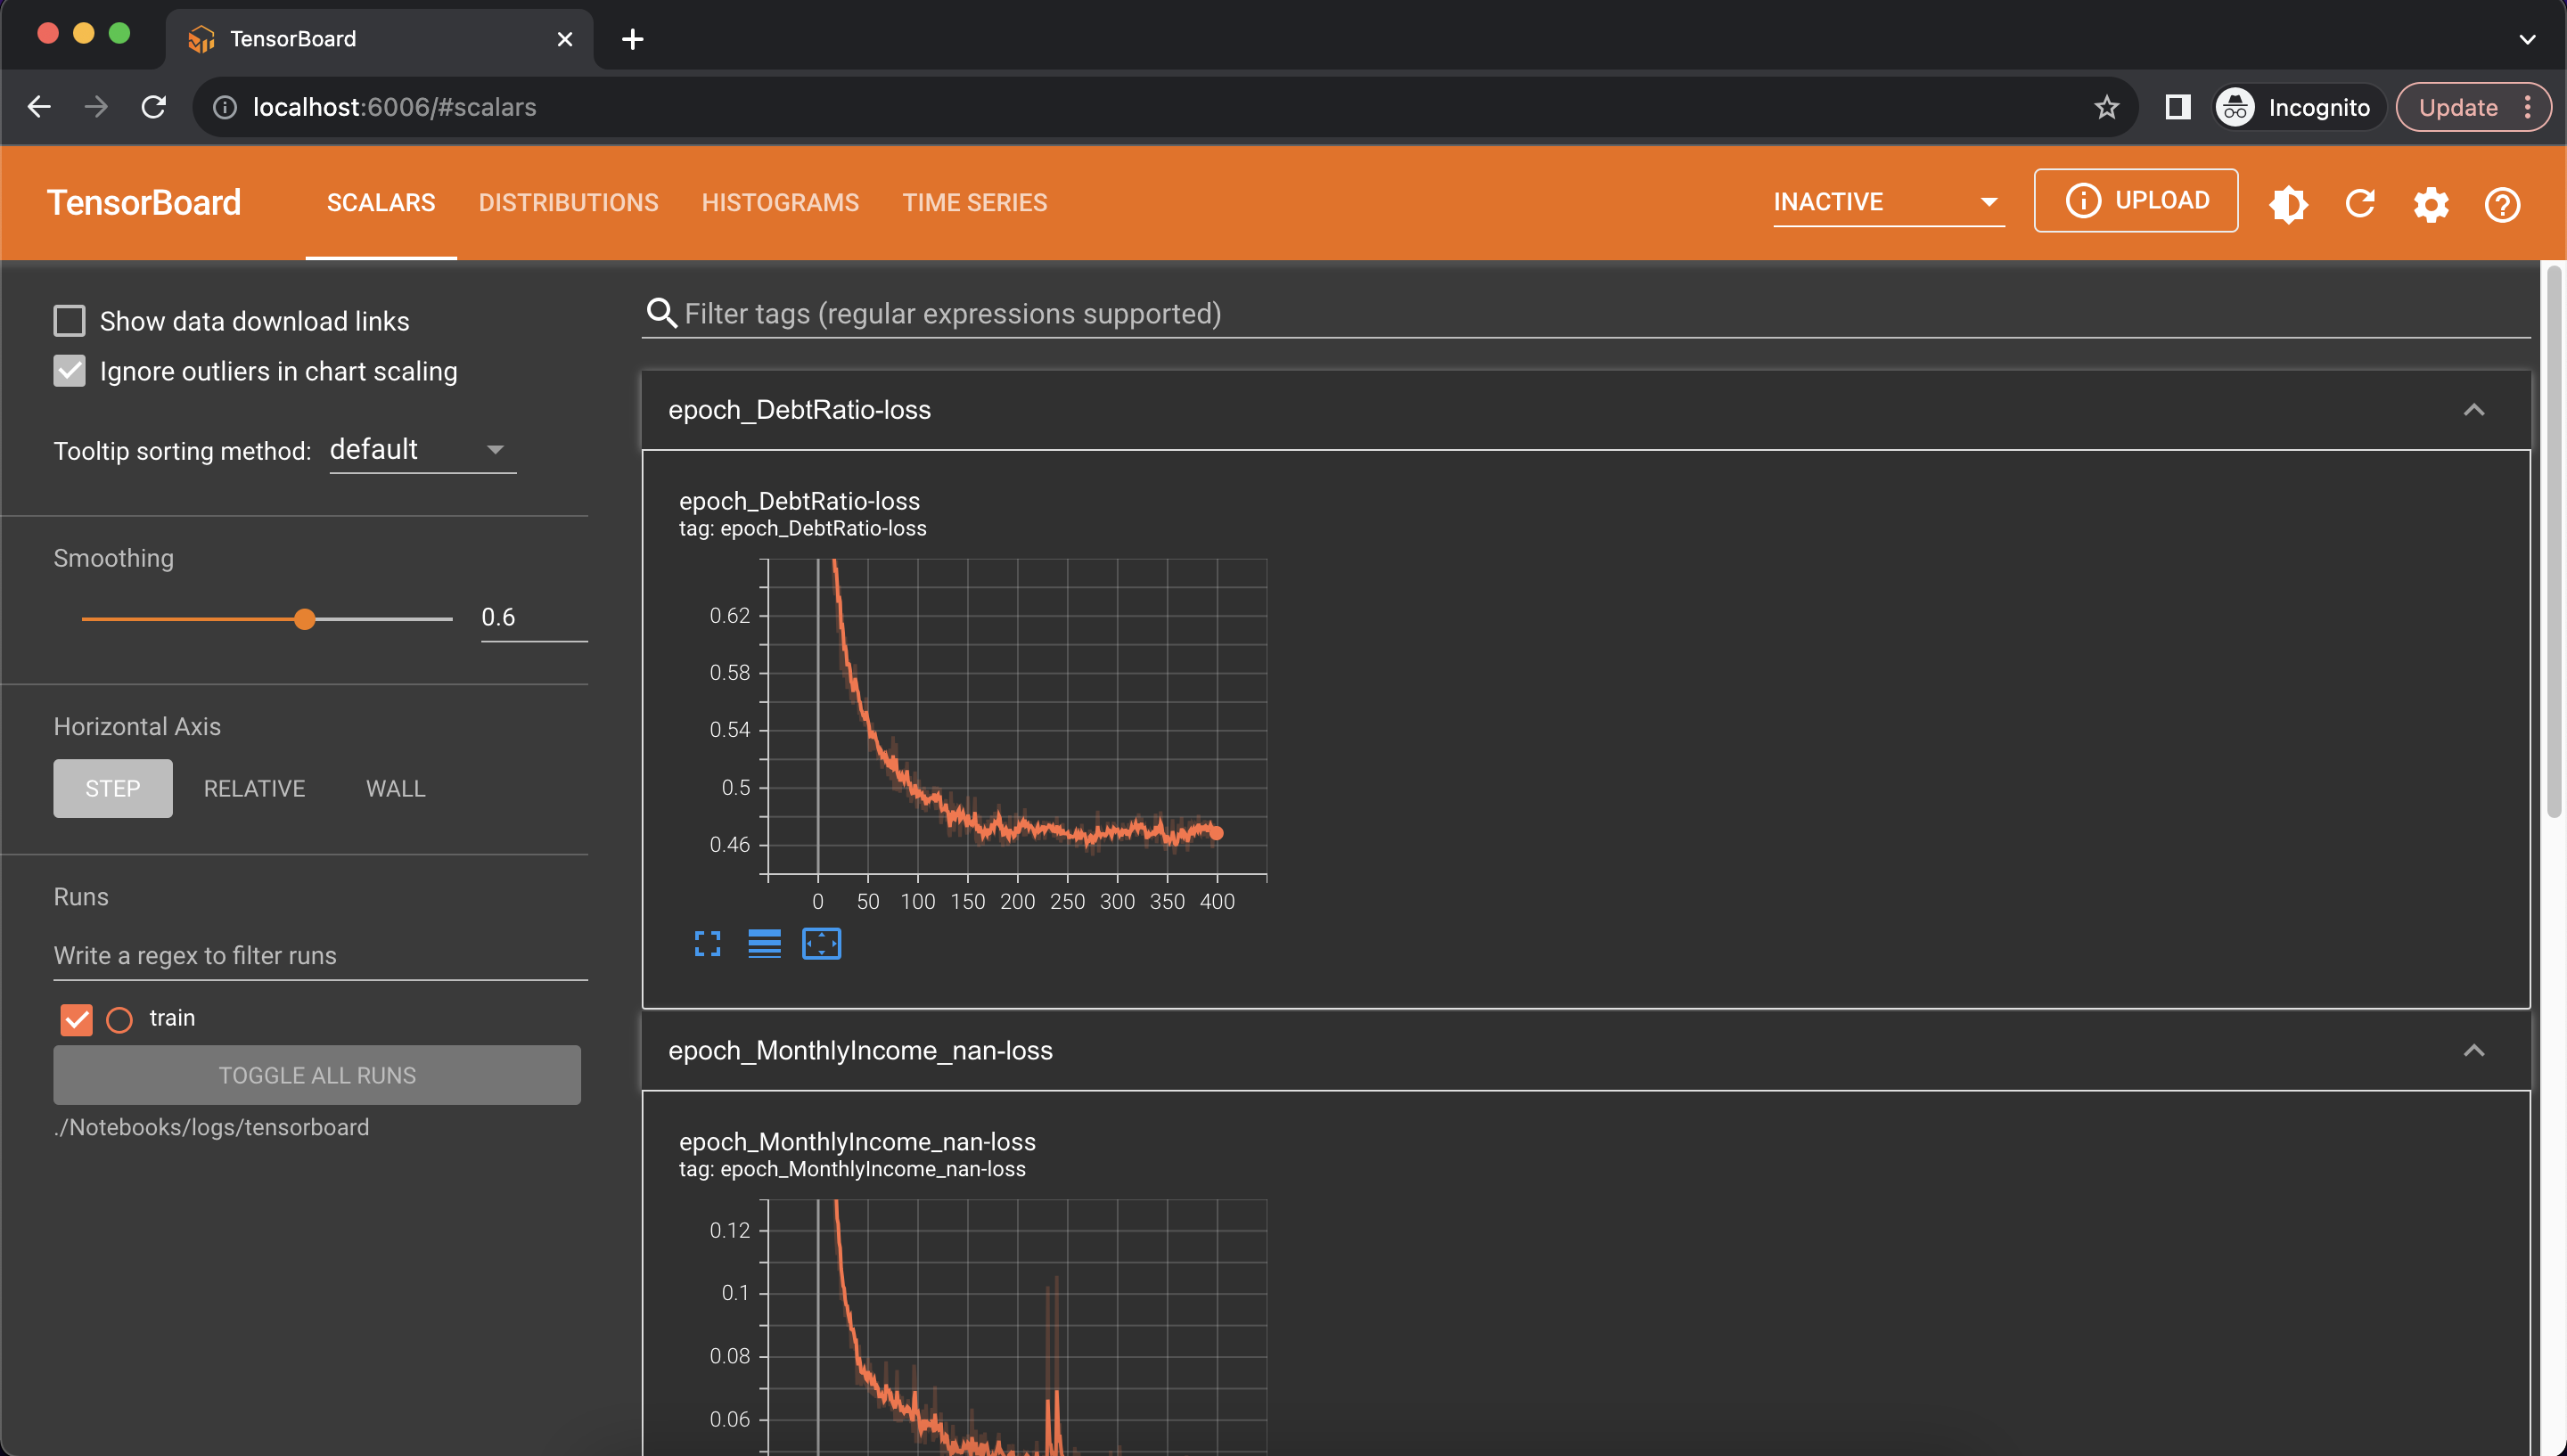Image resolution: width=2567 pixels, height=1456 pixels.
Task: Collapse the epoch_DebtRatio-loss card
Action: (x=2475, y=409)
